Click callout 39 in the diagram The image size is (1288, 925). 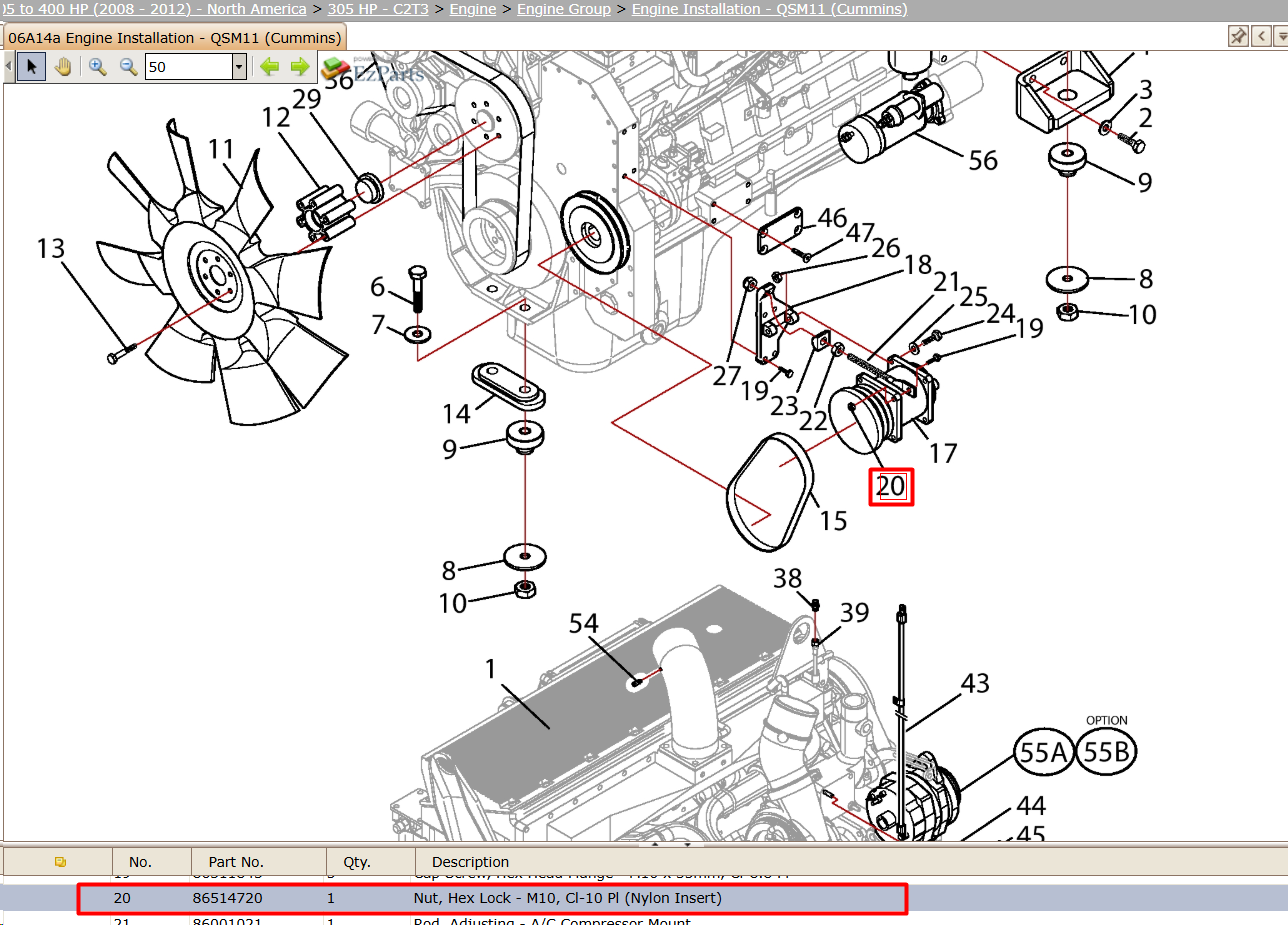pyautogui.click(x=854, y=612)
